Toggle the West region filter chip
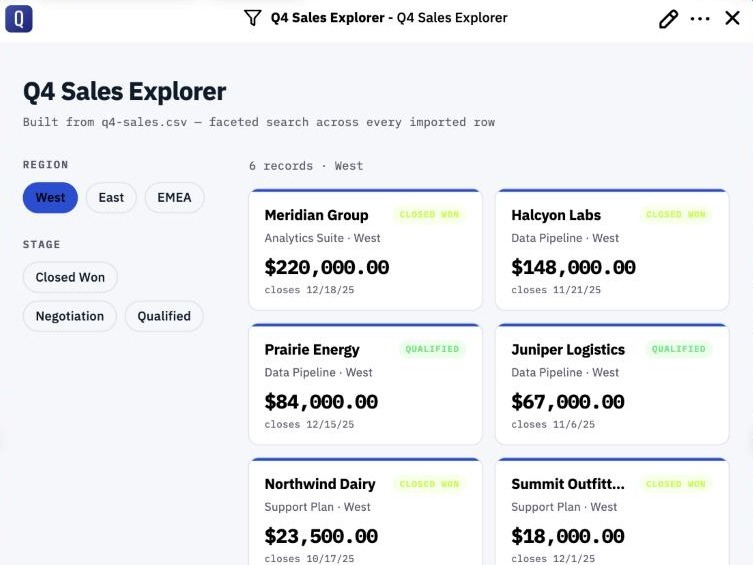The image size is (753, 565). pyautogui.click(x=50, y=197)
